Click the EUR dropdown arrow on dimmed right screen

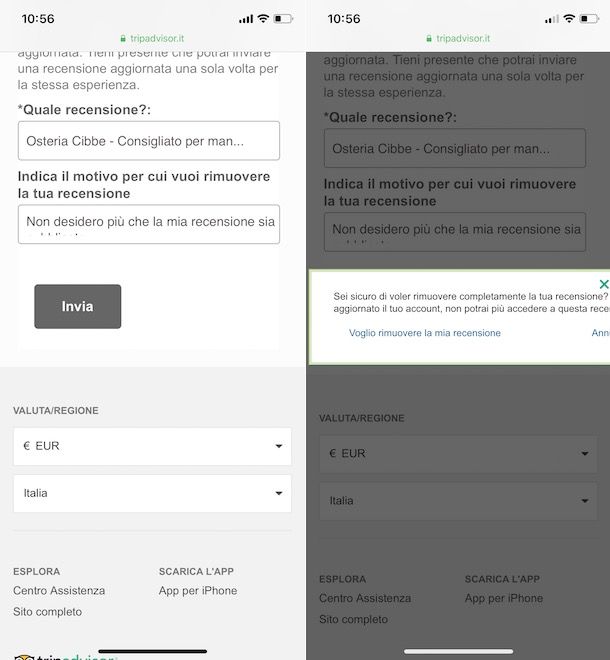coord(585,454)
